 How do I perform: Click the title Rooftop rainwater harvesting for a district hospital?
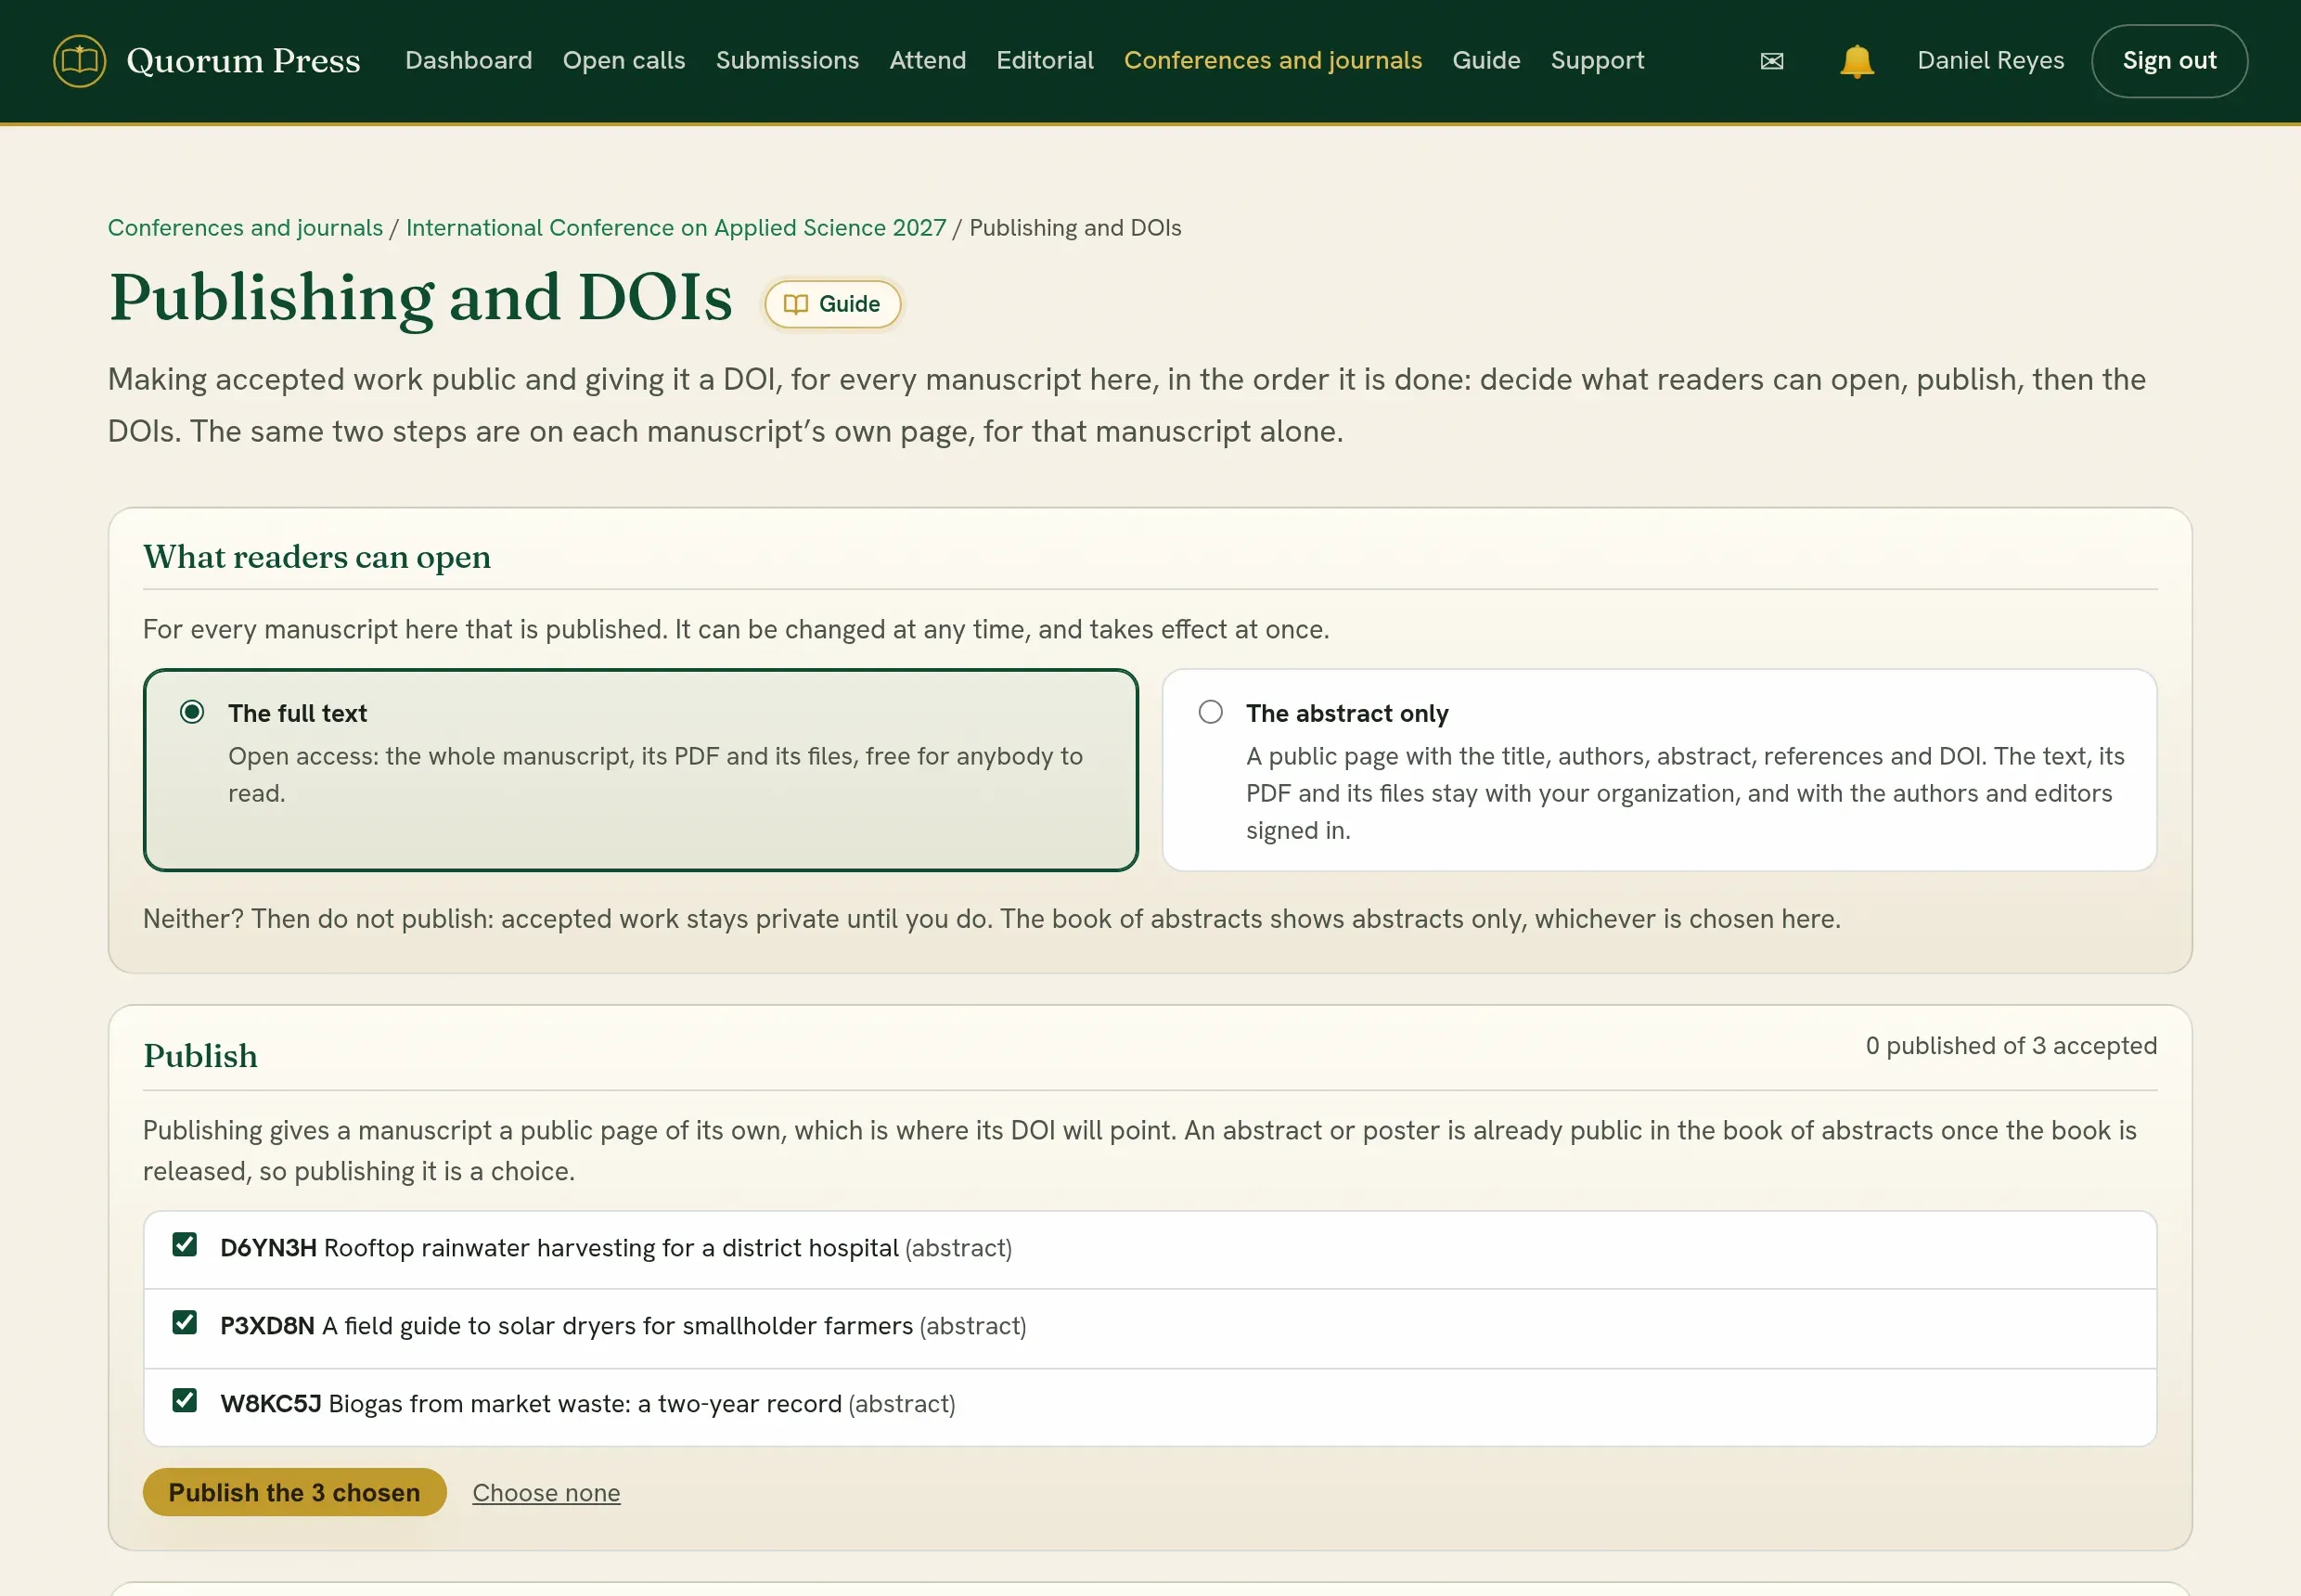pyautogui.click(x=611, y=1248)
